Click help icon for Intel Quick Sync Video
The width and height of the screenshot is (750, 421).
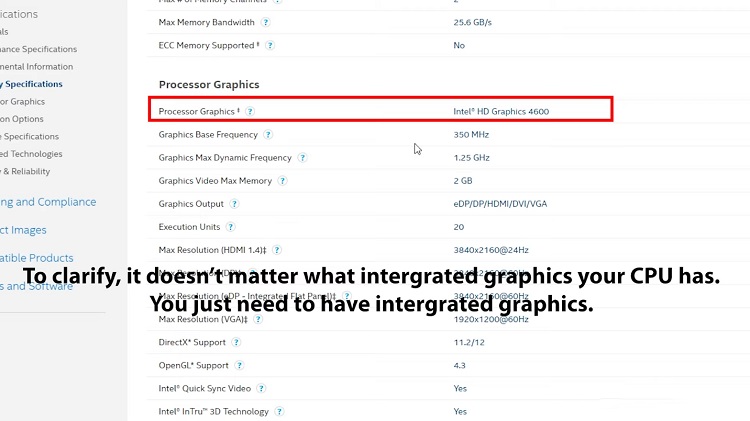[261, 388]
